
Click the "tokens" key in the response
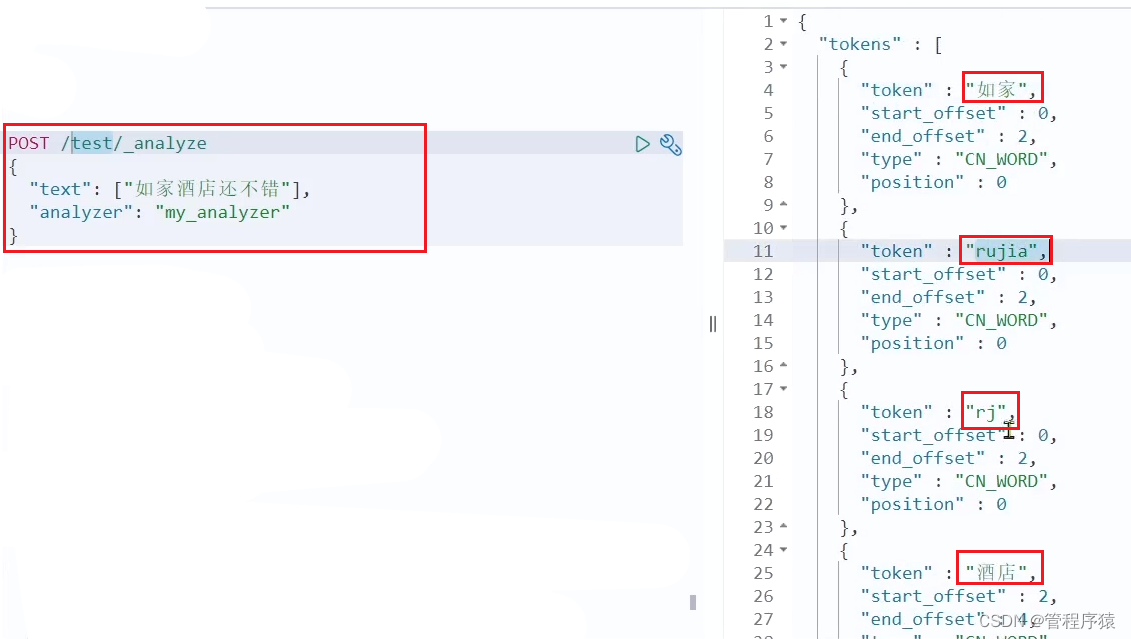click(x=860, y=44)
